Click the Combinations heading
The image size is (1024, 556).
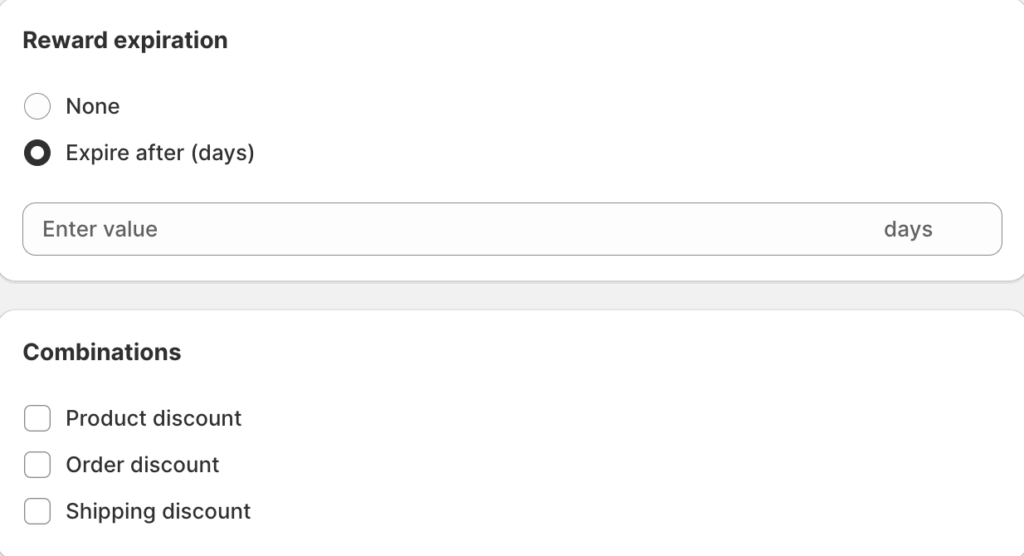point(102,353)
